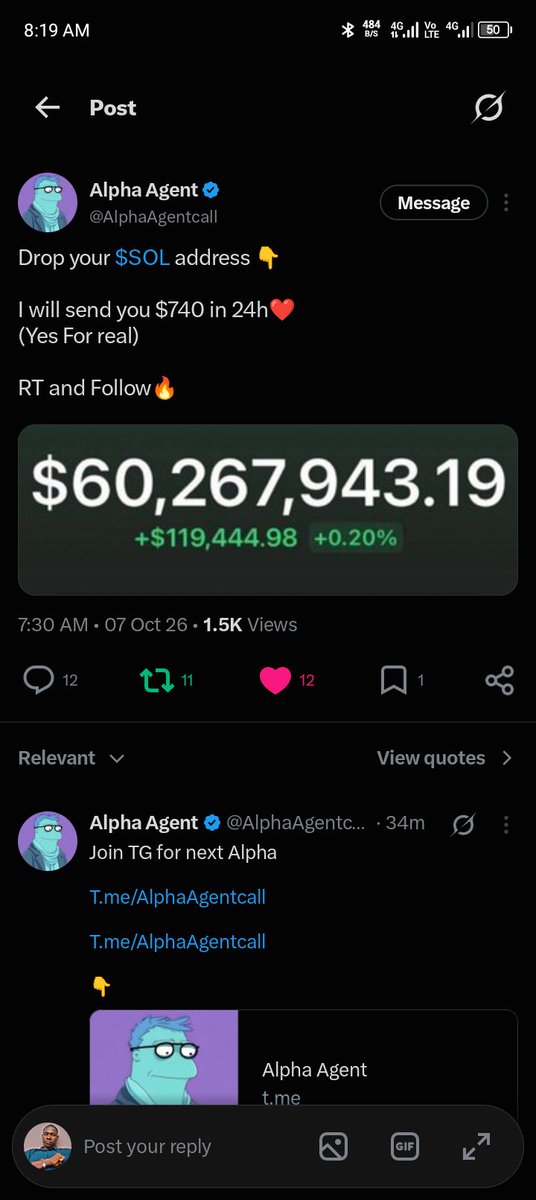The image size is (536, 1200).
Task: Expand the reply composer with arrows icon
Action: [476, 1146]
